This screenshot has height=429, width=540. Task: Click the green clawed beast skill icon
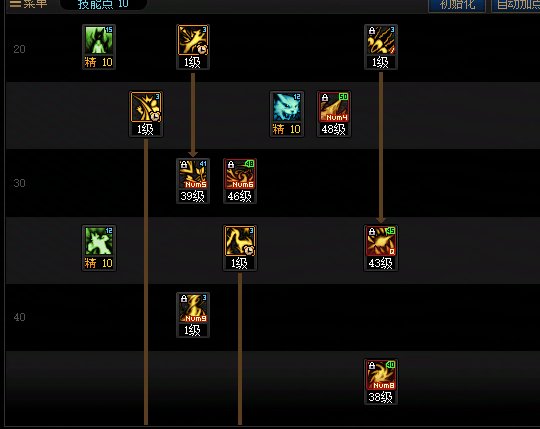point(99,241)
